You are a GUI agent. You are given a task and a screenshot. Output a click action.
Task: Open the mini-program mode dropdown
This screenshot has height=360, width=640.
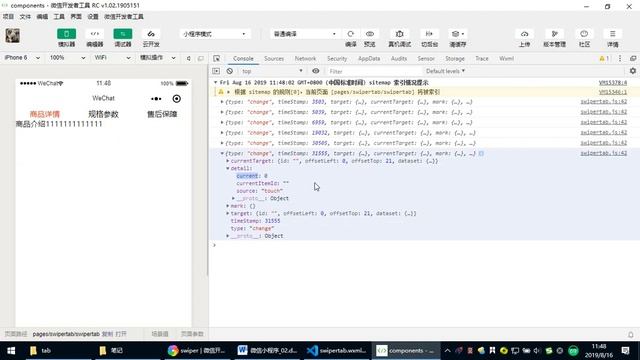(x=215, y=34)
